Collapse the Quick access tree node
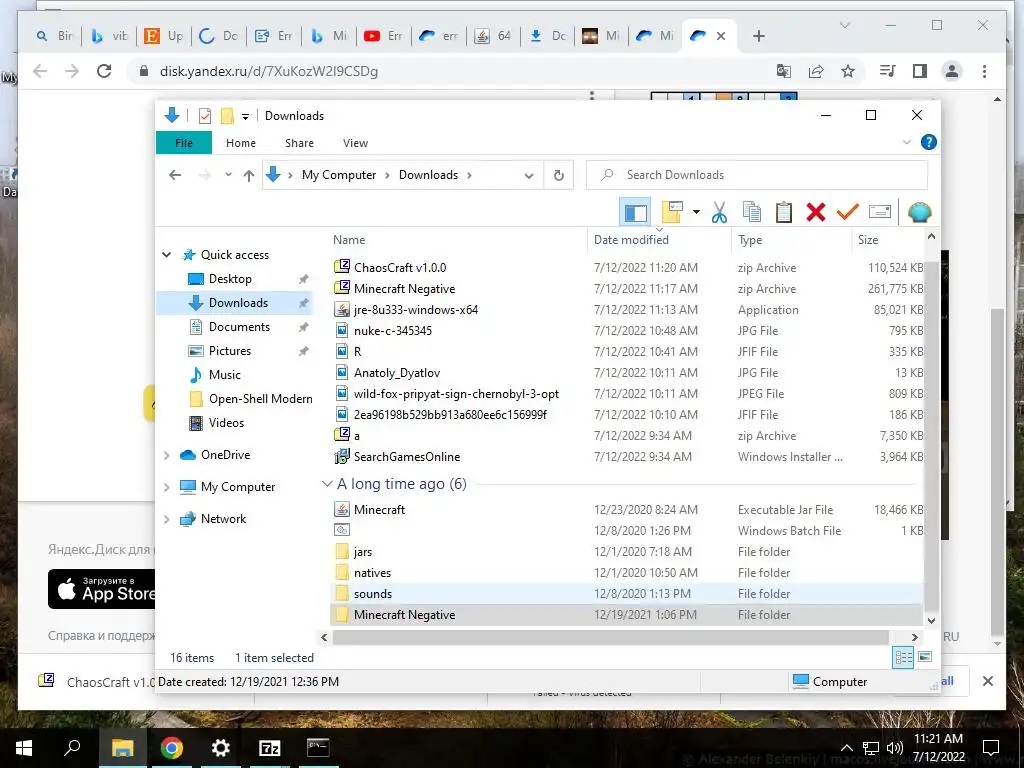The image size is (1024, 768). [167, 255]
